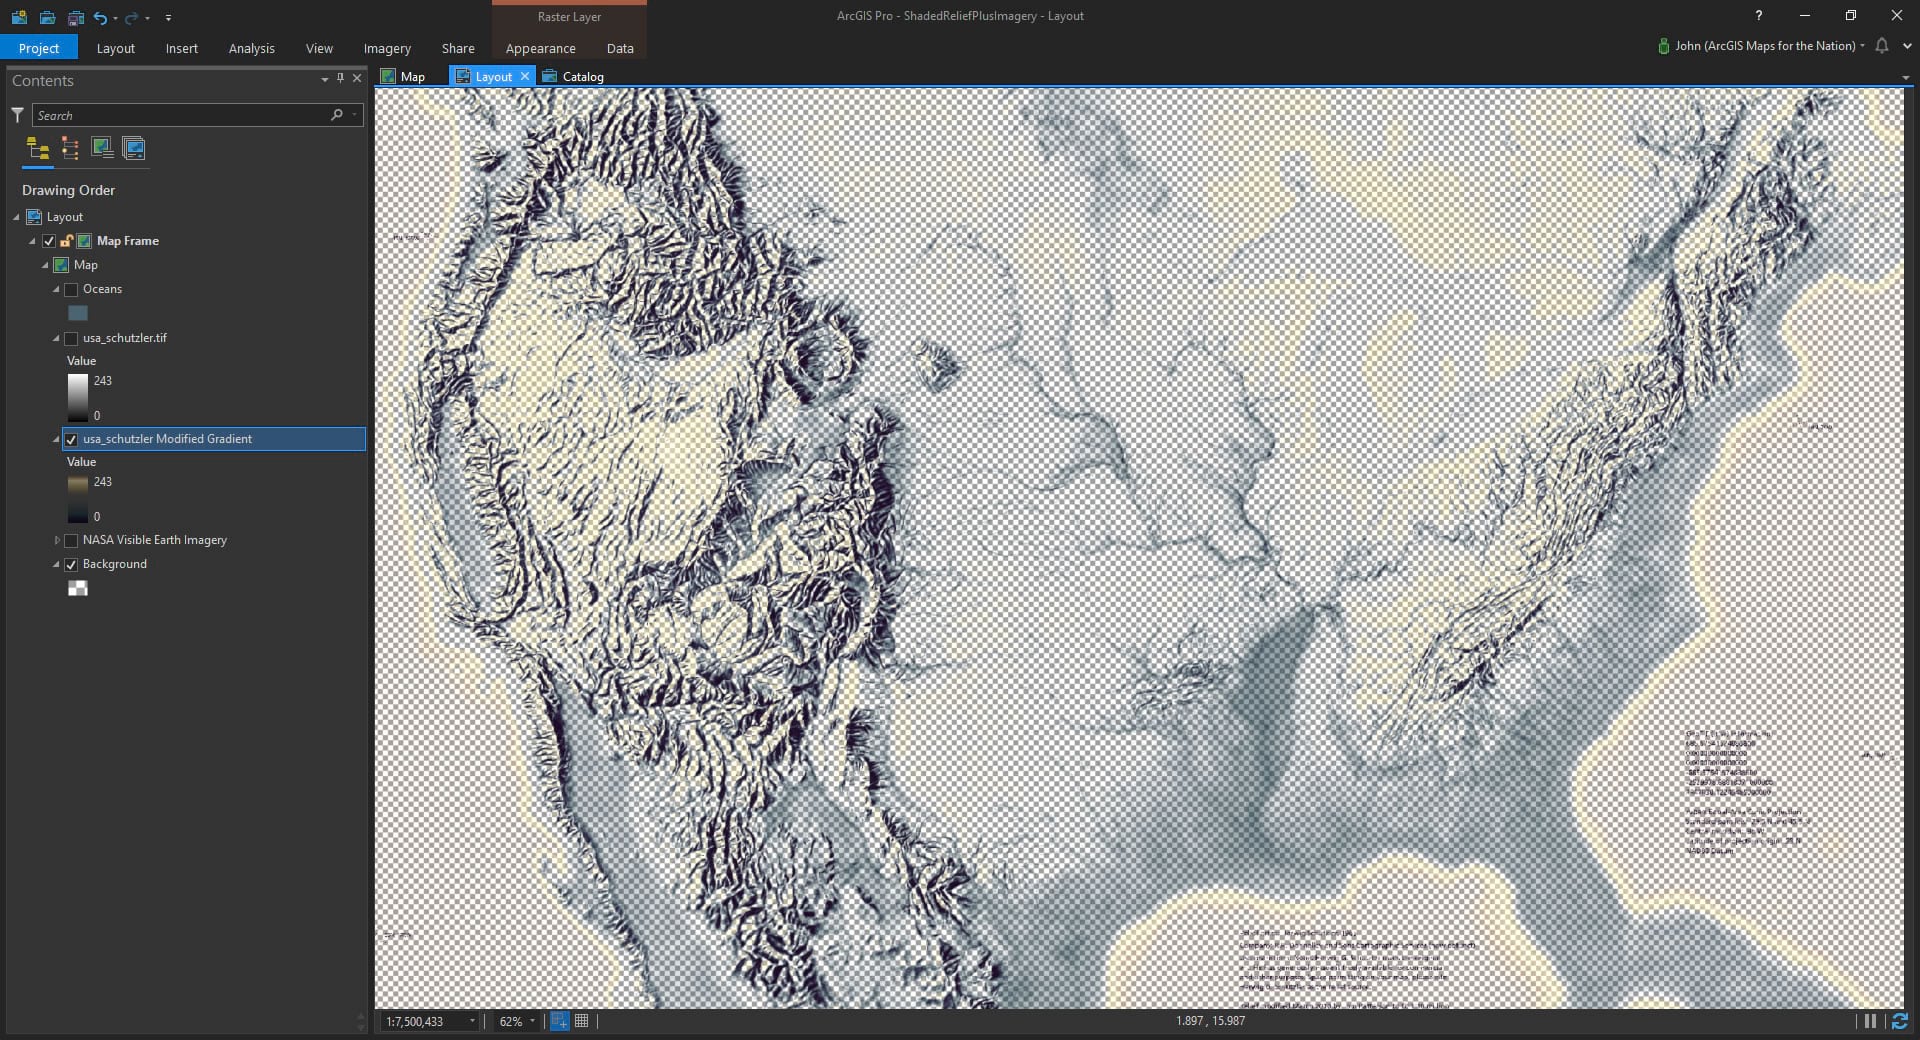Image resolution: width=1920 pixels, height=1040 pixels.
Task: Click the Oceans layer color swatch
Action: coord(77,313)
